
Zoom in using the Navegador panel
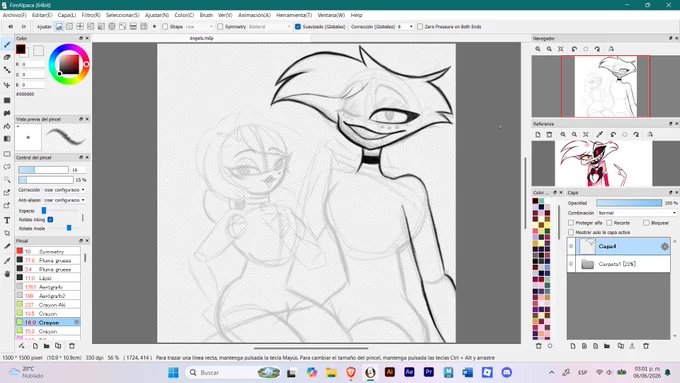pyautogui.click(x=538, y=49)
